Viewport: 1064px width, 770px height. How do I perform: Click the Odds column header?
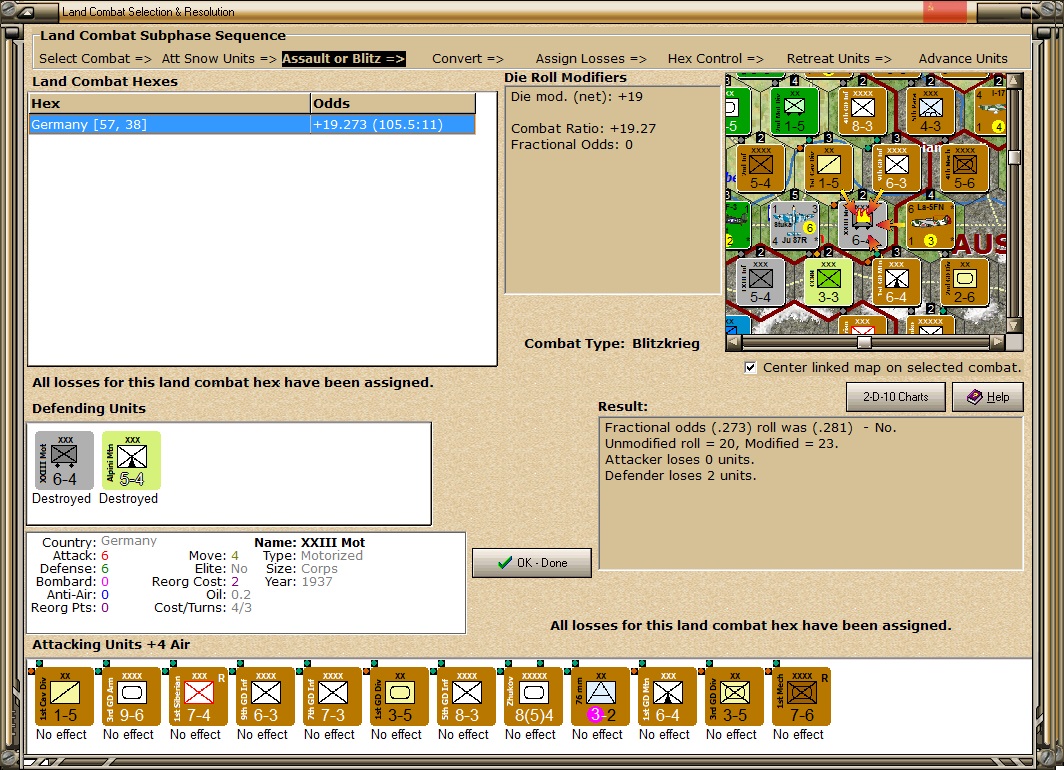[393, 103]
